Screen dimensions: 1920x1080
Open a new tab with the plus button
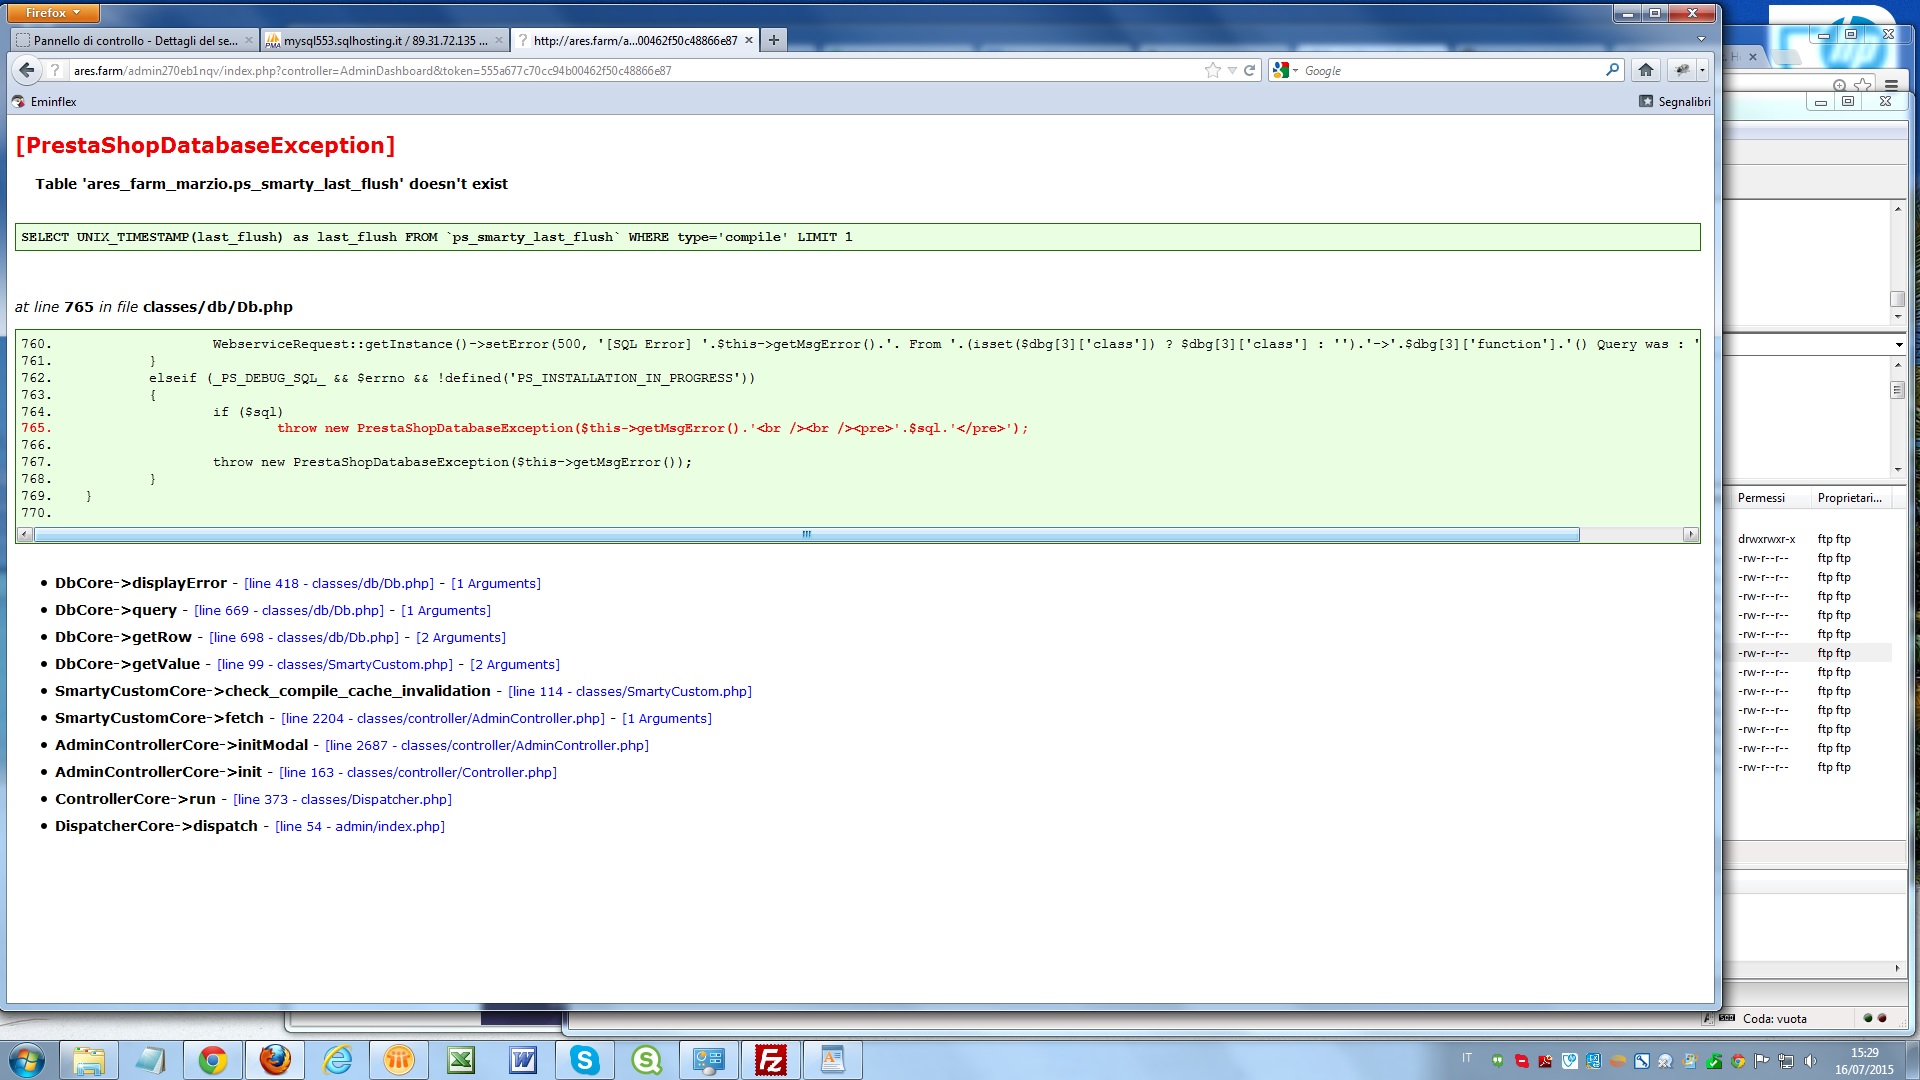[x=774, y=40]
